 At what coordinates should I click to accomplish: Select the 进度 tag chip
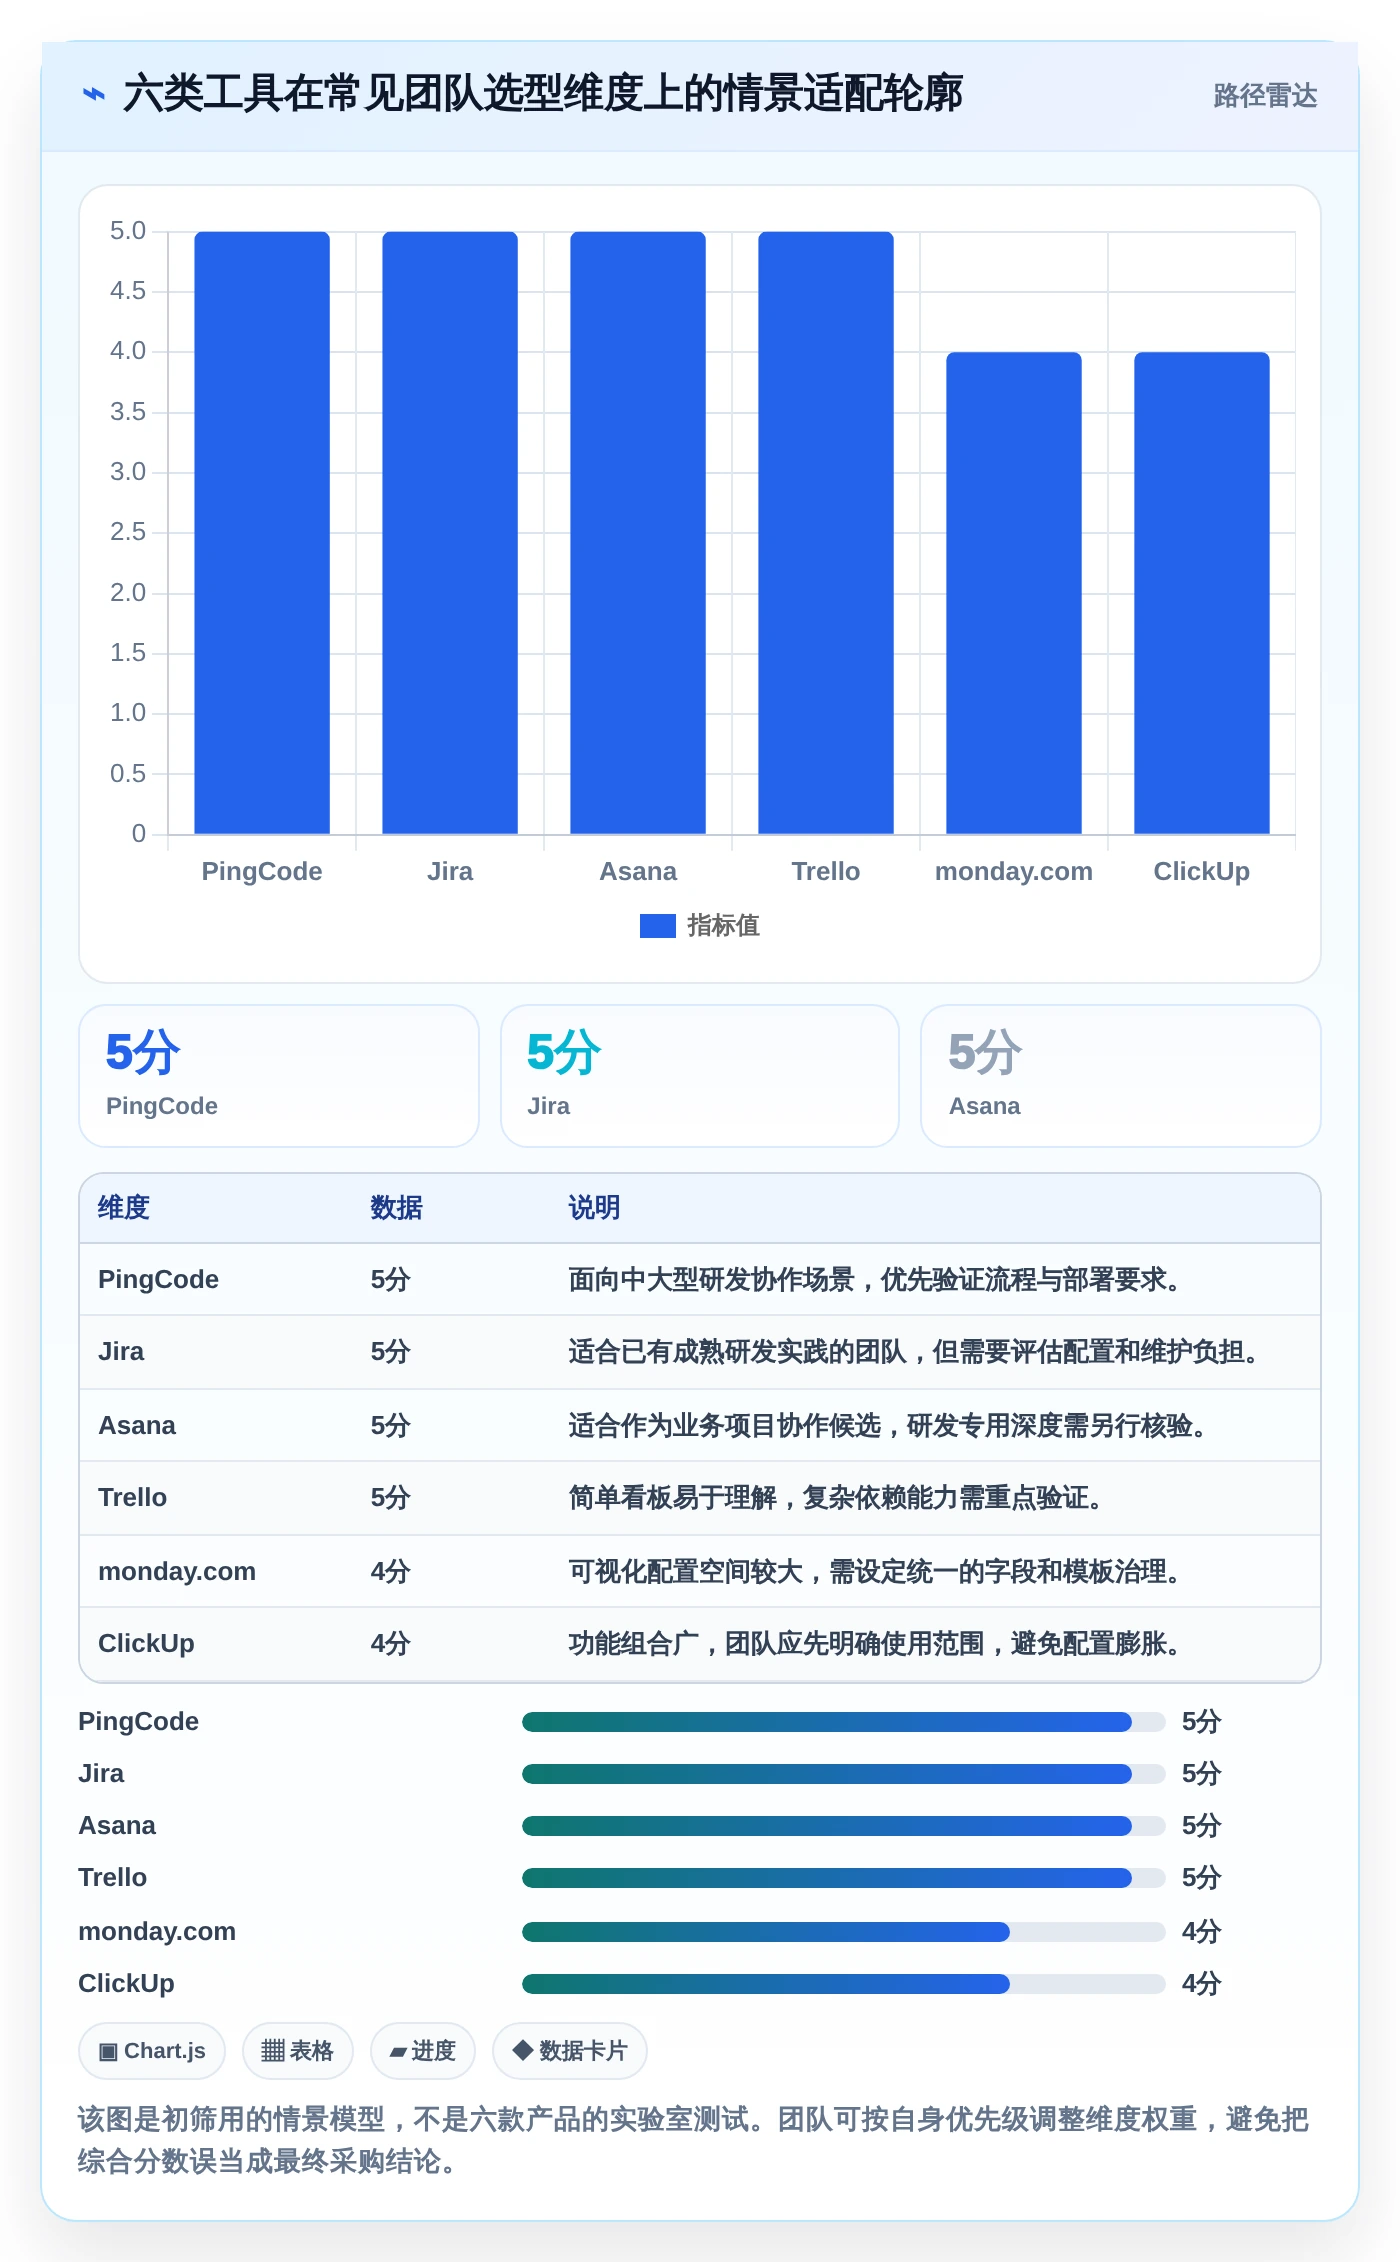(x=422, y=2051)
